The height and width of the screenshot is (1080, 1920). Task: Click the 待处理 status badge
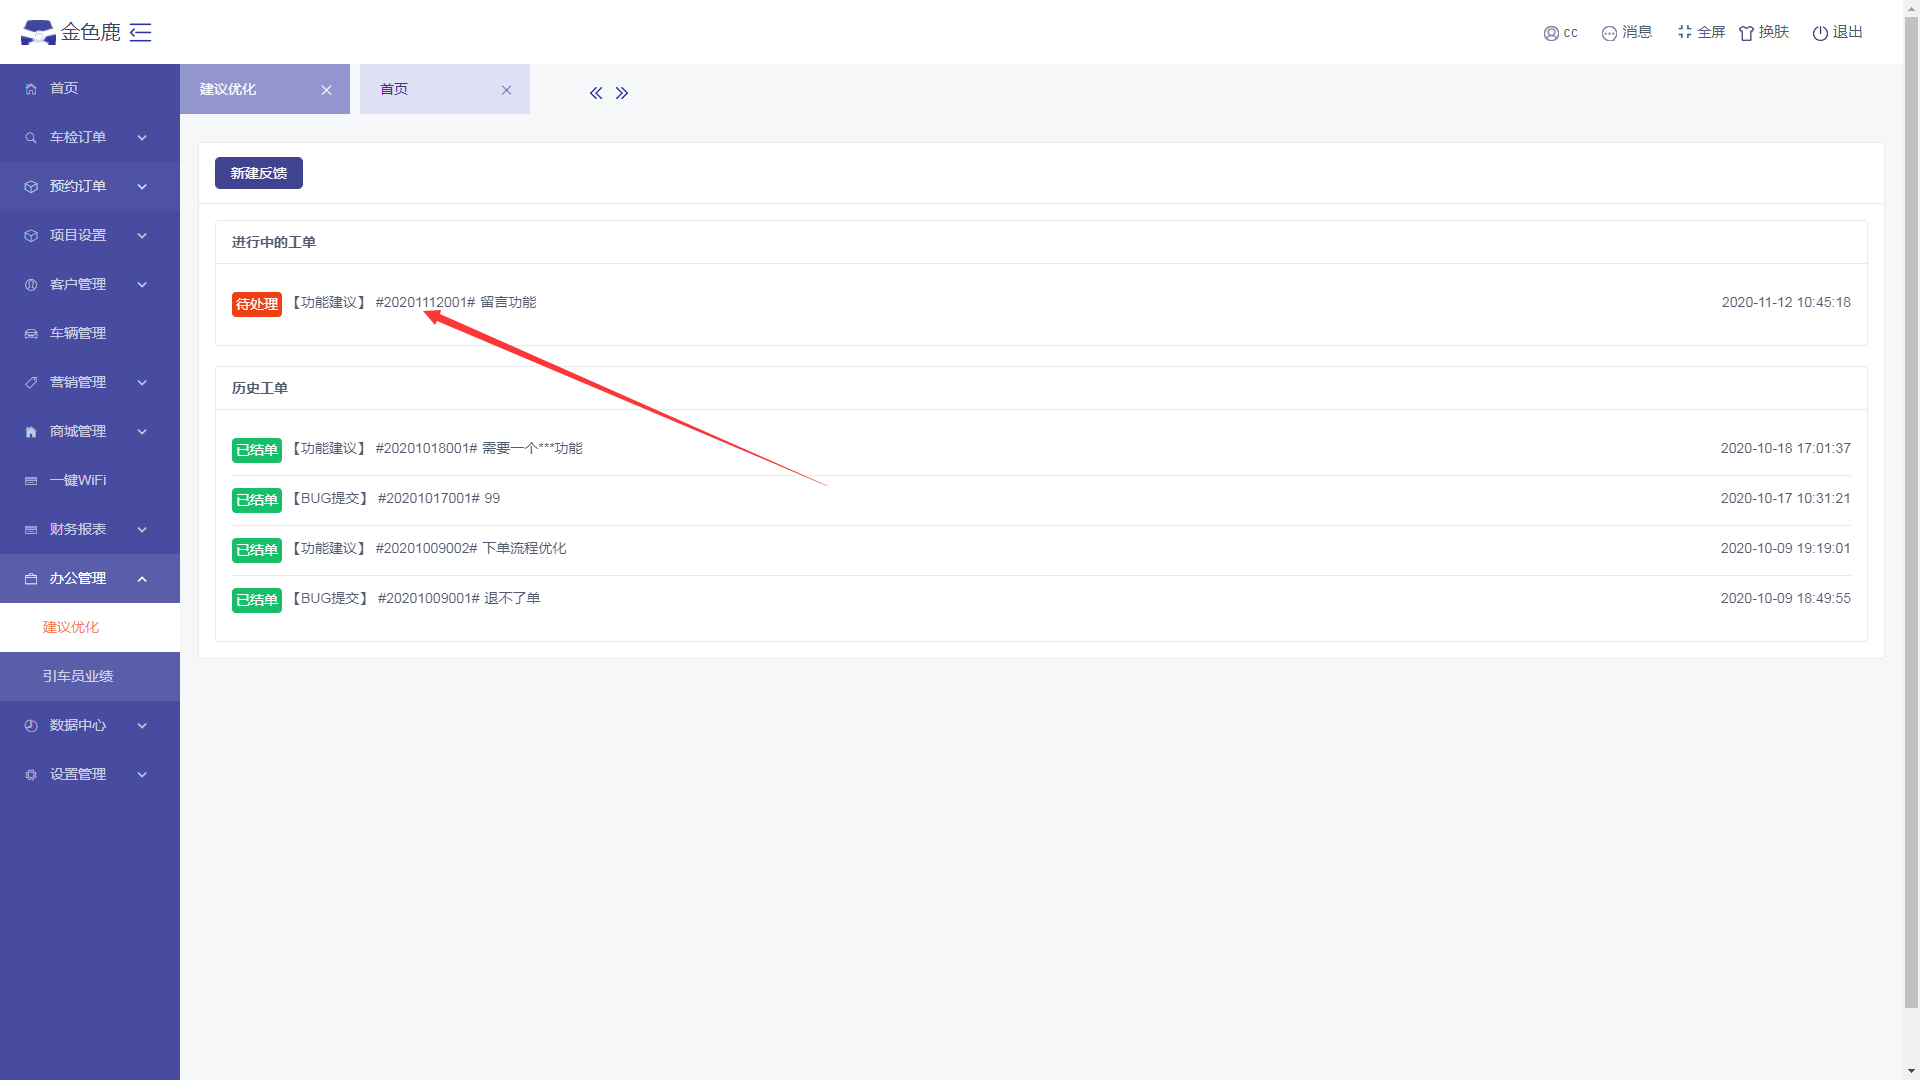click(257, 304)
